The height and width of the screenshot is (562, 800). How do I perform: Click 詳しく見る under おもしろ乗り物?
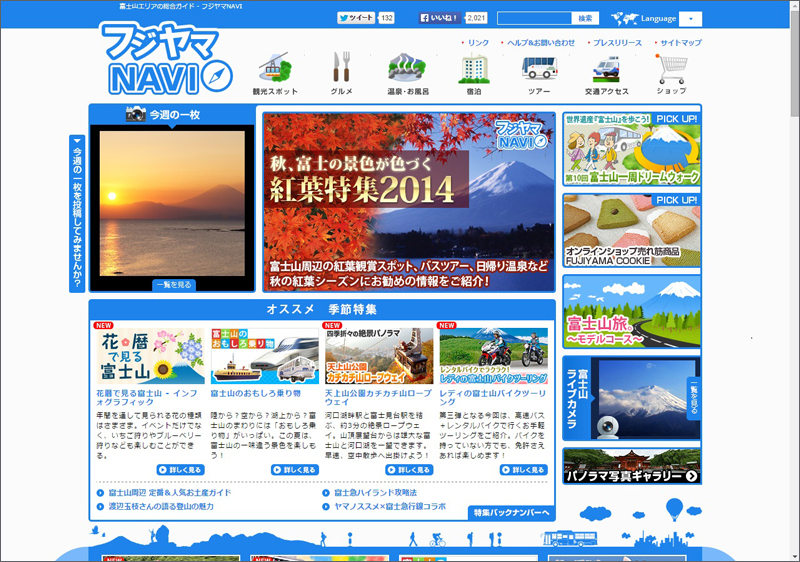pos(295,470)
